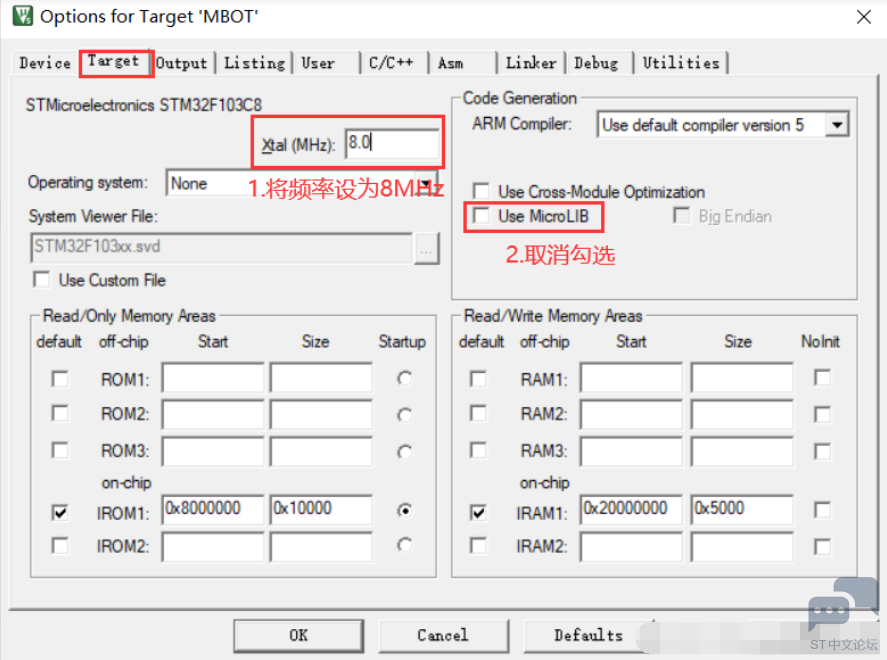Check the RAM3 default checkbox
The height and width of the screenshot is (660, 887).
[x=479, y=450]
